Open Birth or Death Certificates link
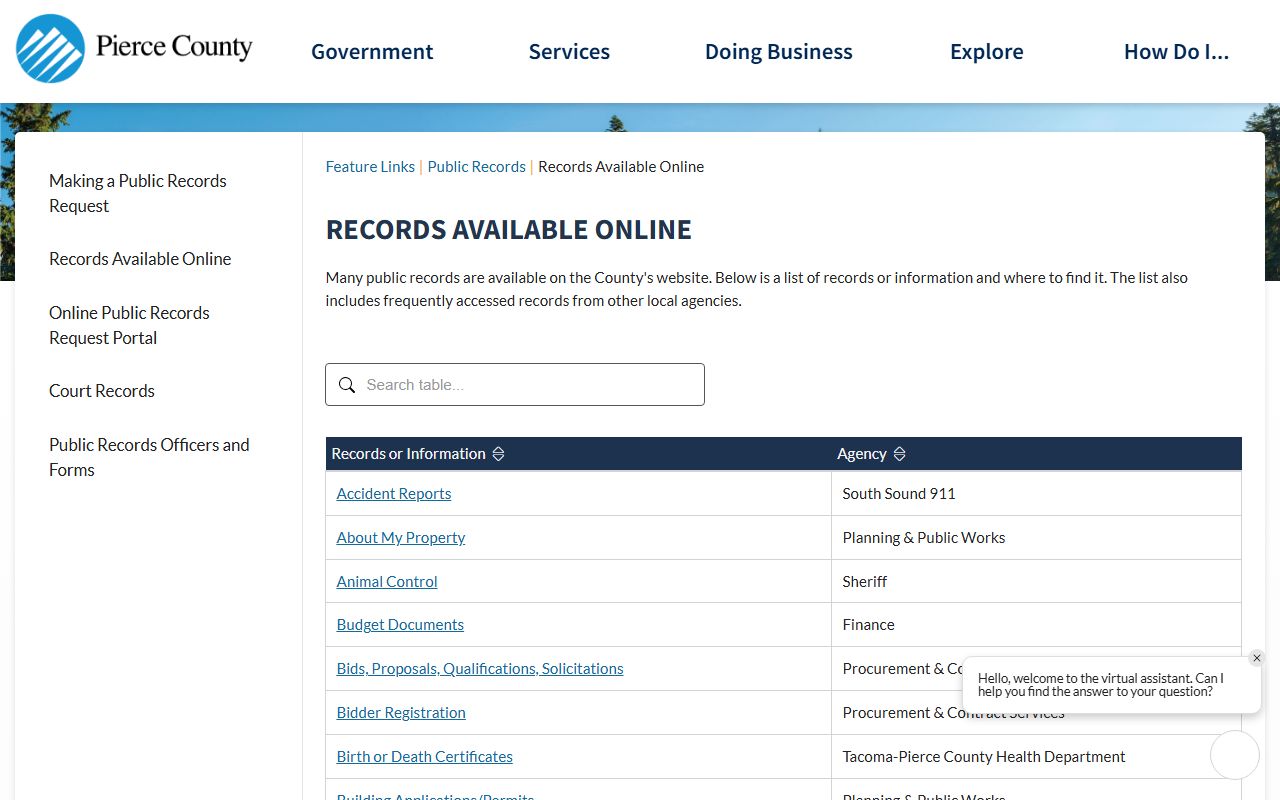 tap(425, 757)
